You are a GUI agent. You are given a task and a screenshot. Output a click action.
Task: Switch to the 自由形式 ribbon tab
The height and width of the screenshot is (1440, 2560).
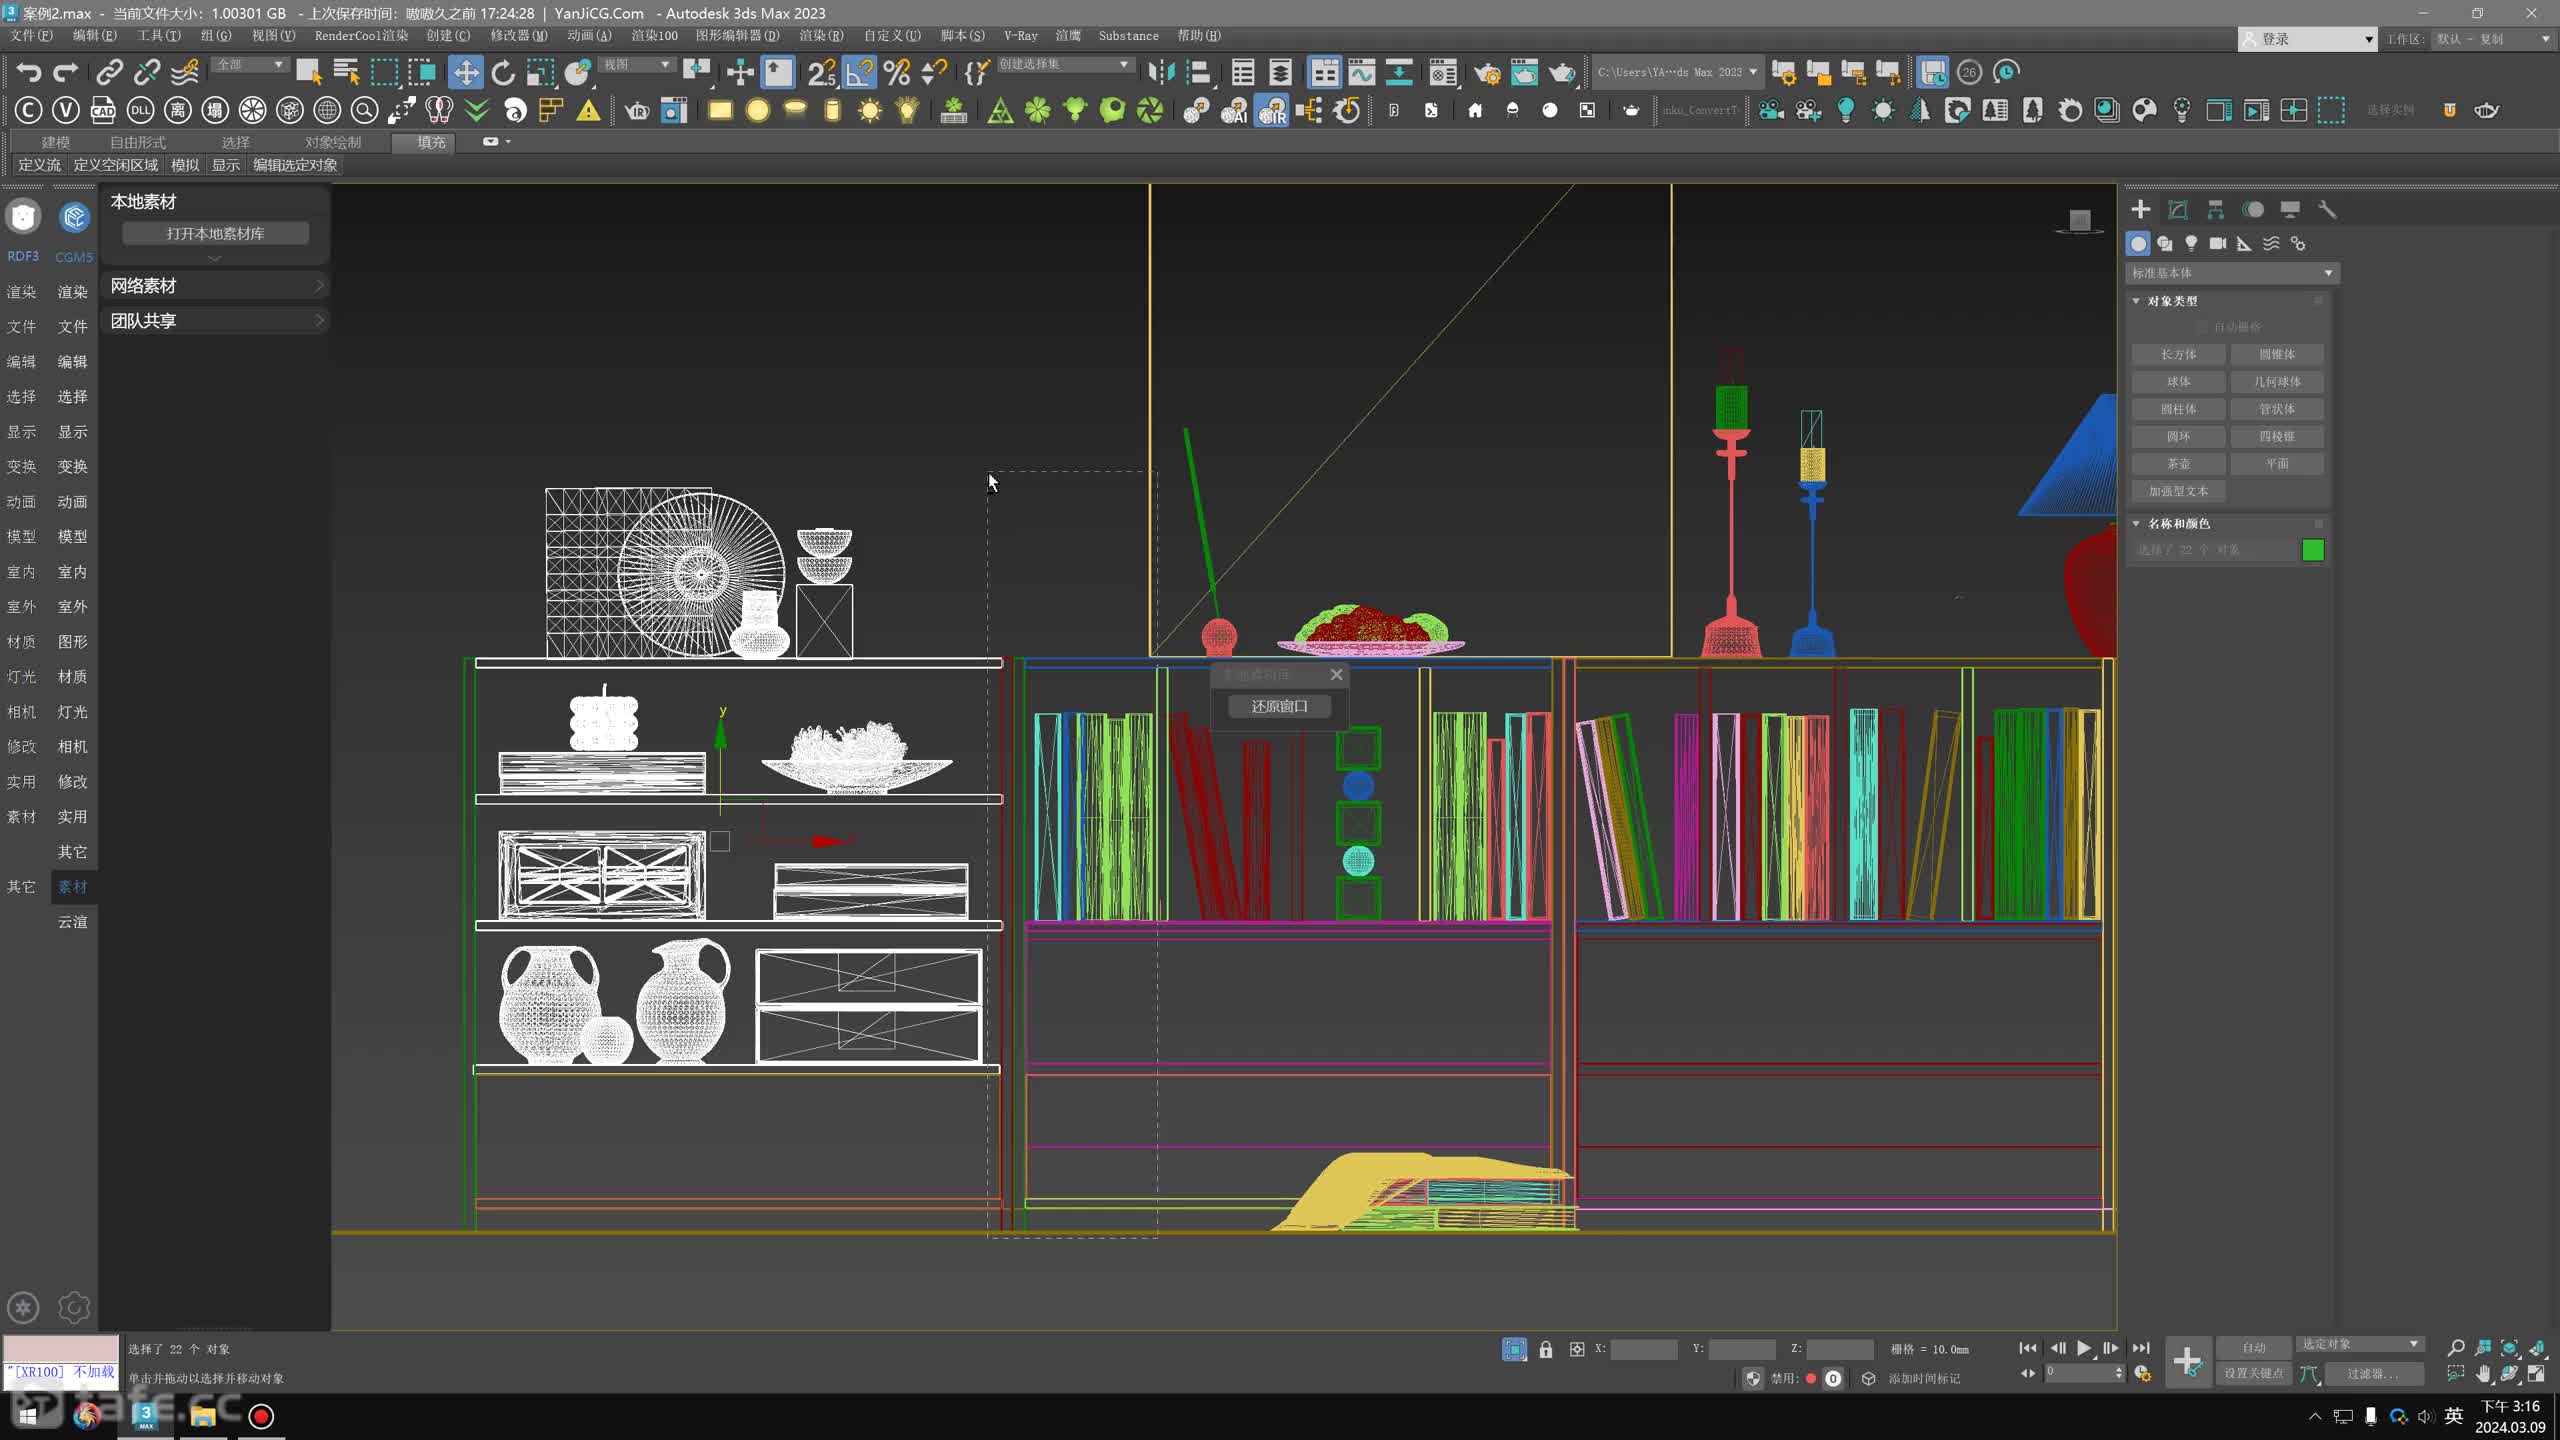138,142
